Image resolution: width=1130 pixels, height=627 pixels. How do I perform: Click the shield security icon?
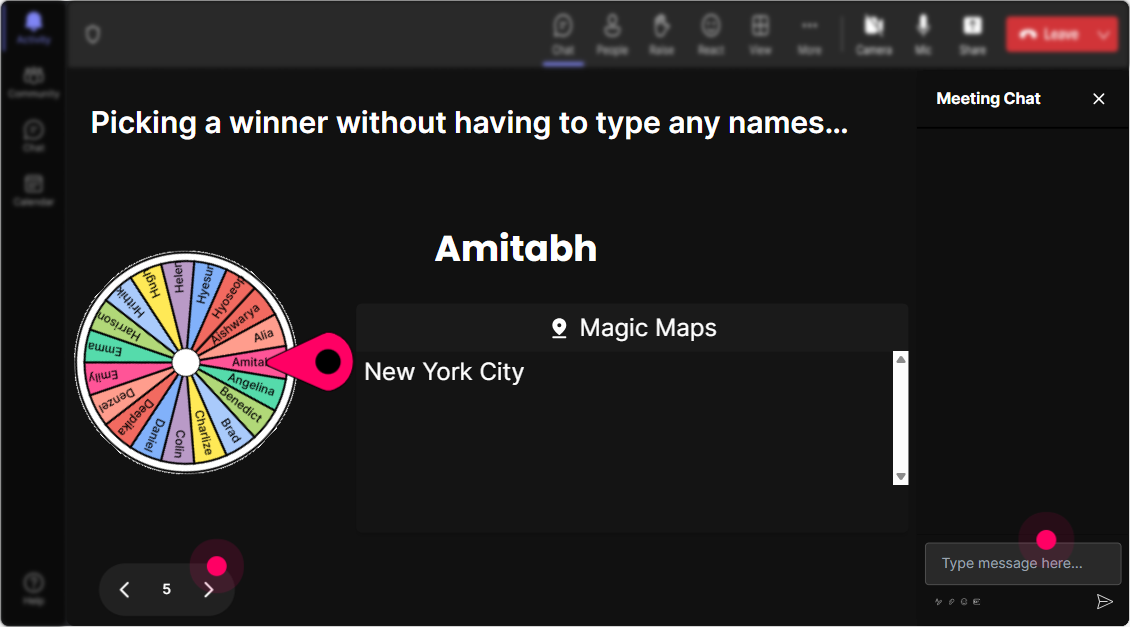point(93,34)
